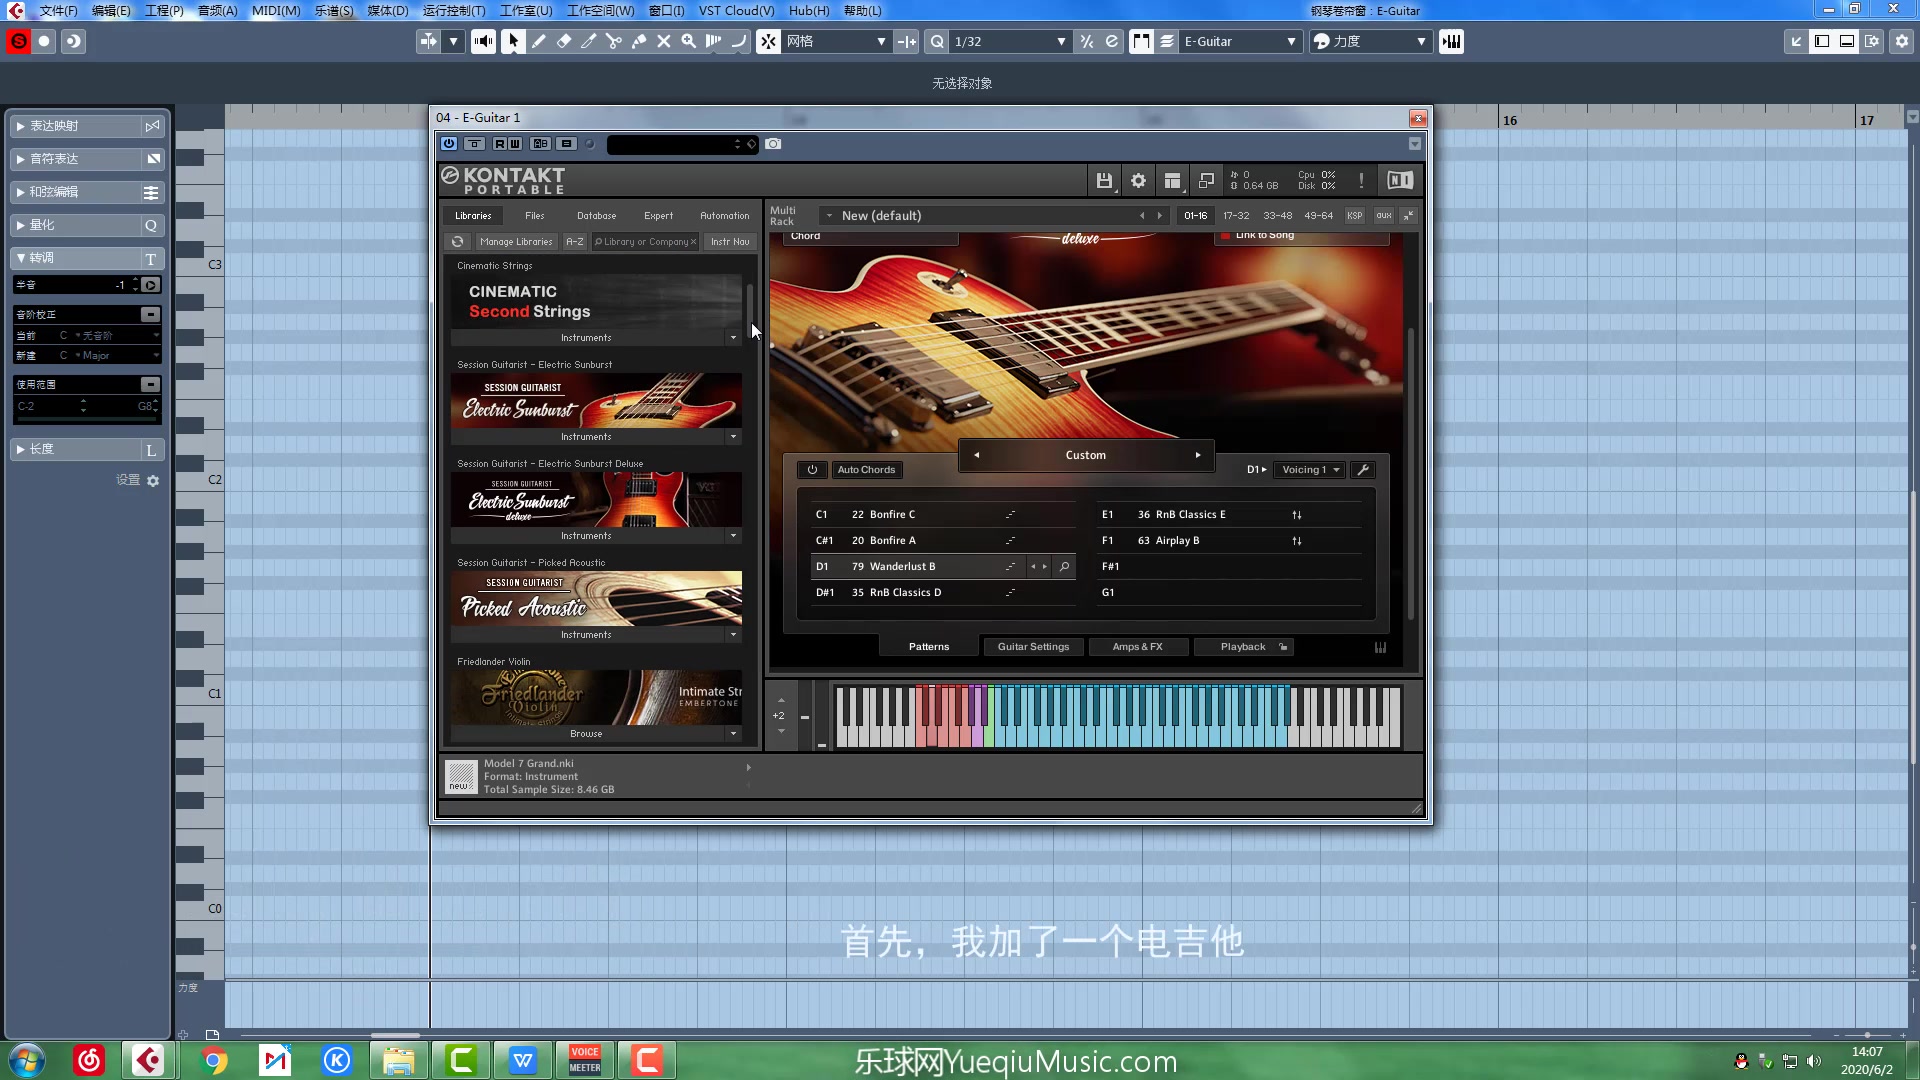This screenshot has width=1920, height=1080.
Task: Open the 帮助(L) menu
Action: click(x=862, y=10)
